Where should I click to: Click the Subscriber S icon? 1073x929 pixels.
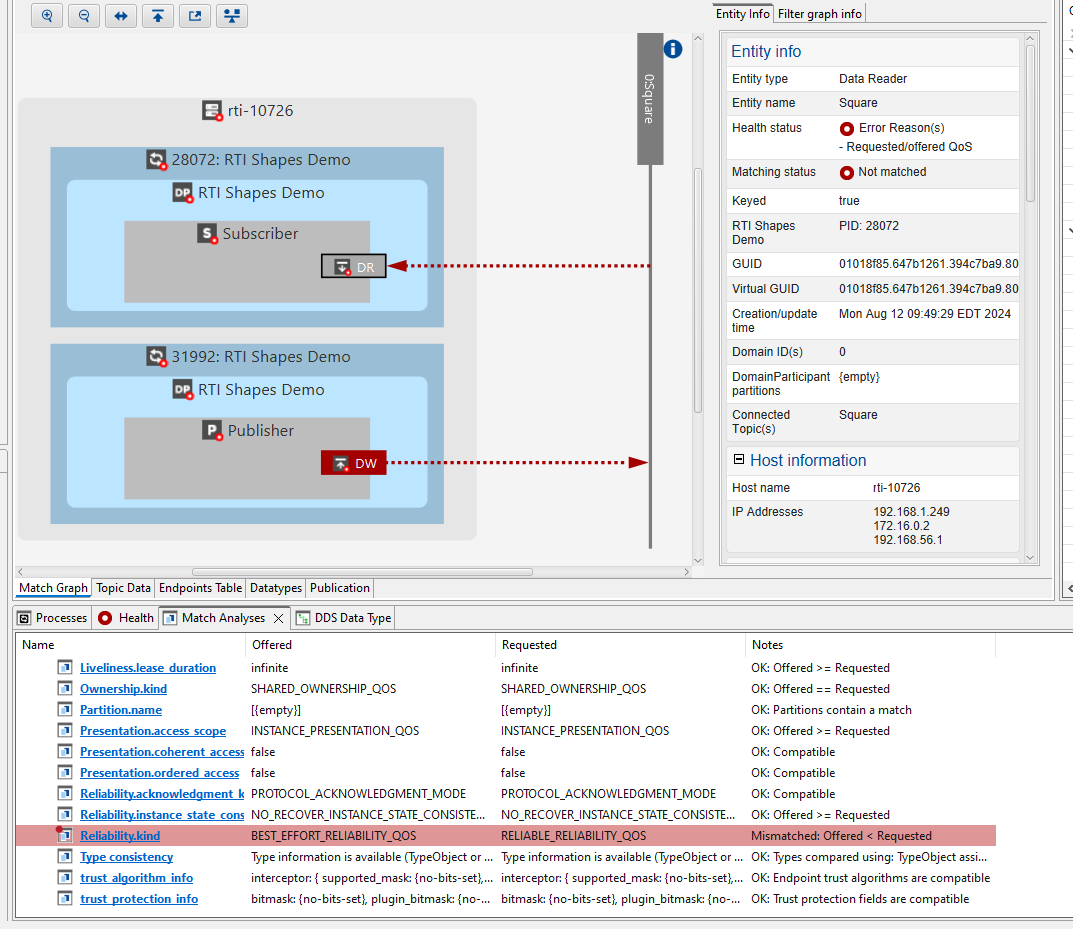(207, 234)
